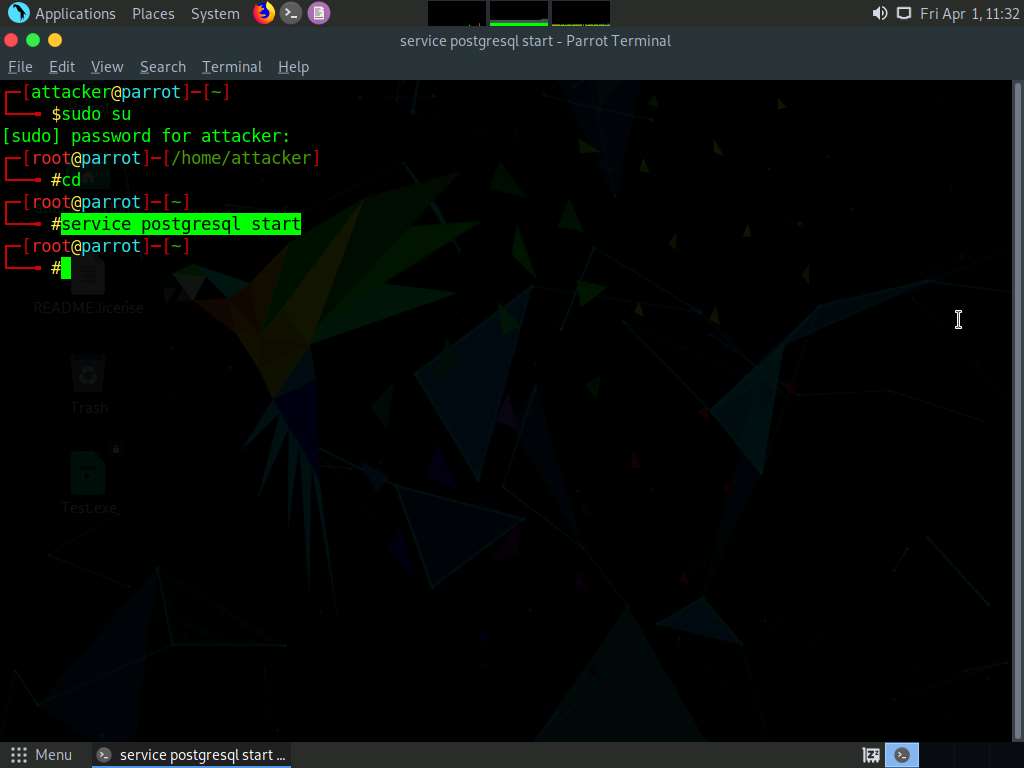Click the Menu button in bottom panel

[42, 755]
